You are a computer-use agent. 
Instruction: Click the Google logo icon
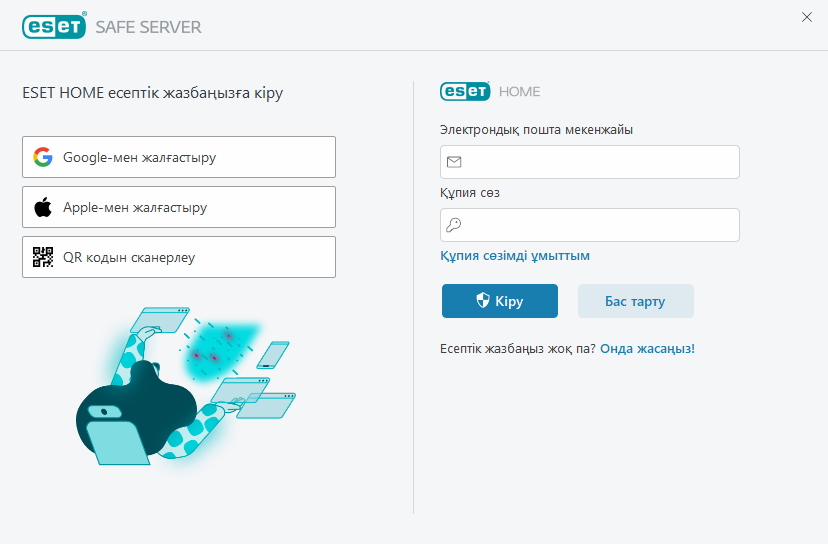pos(42,157)
